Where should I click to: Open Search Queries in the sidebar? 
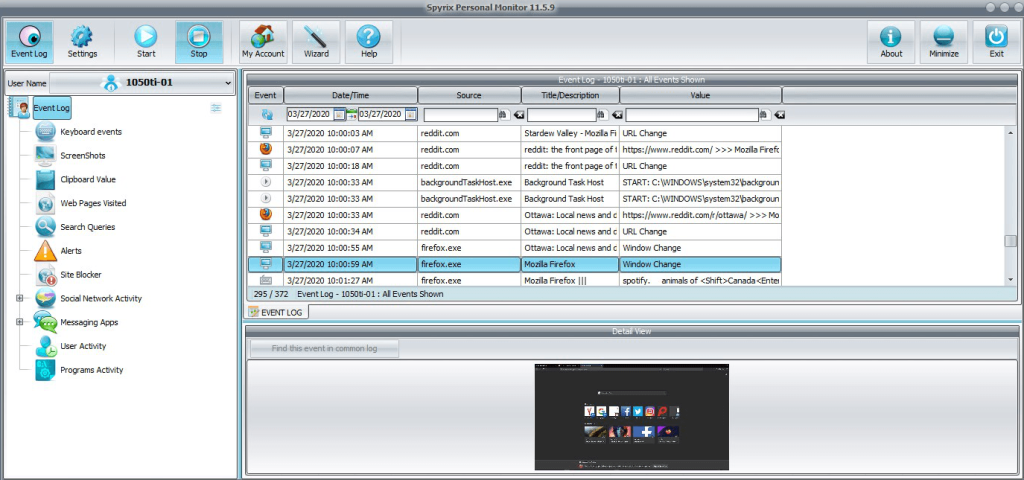click(88, 227)
